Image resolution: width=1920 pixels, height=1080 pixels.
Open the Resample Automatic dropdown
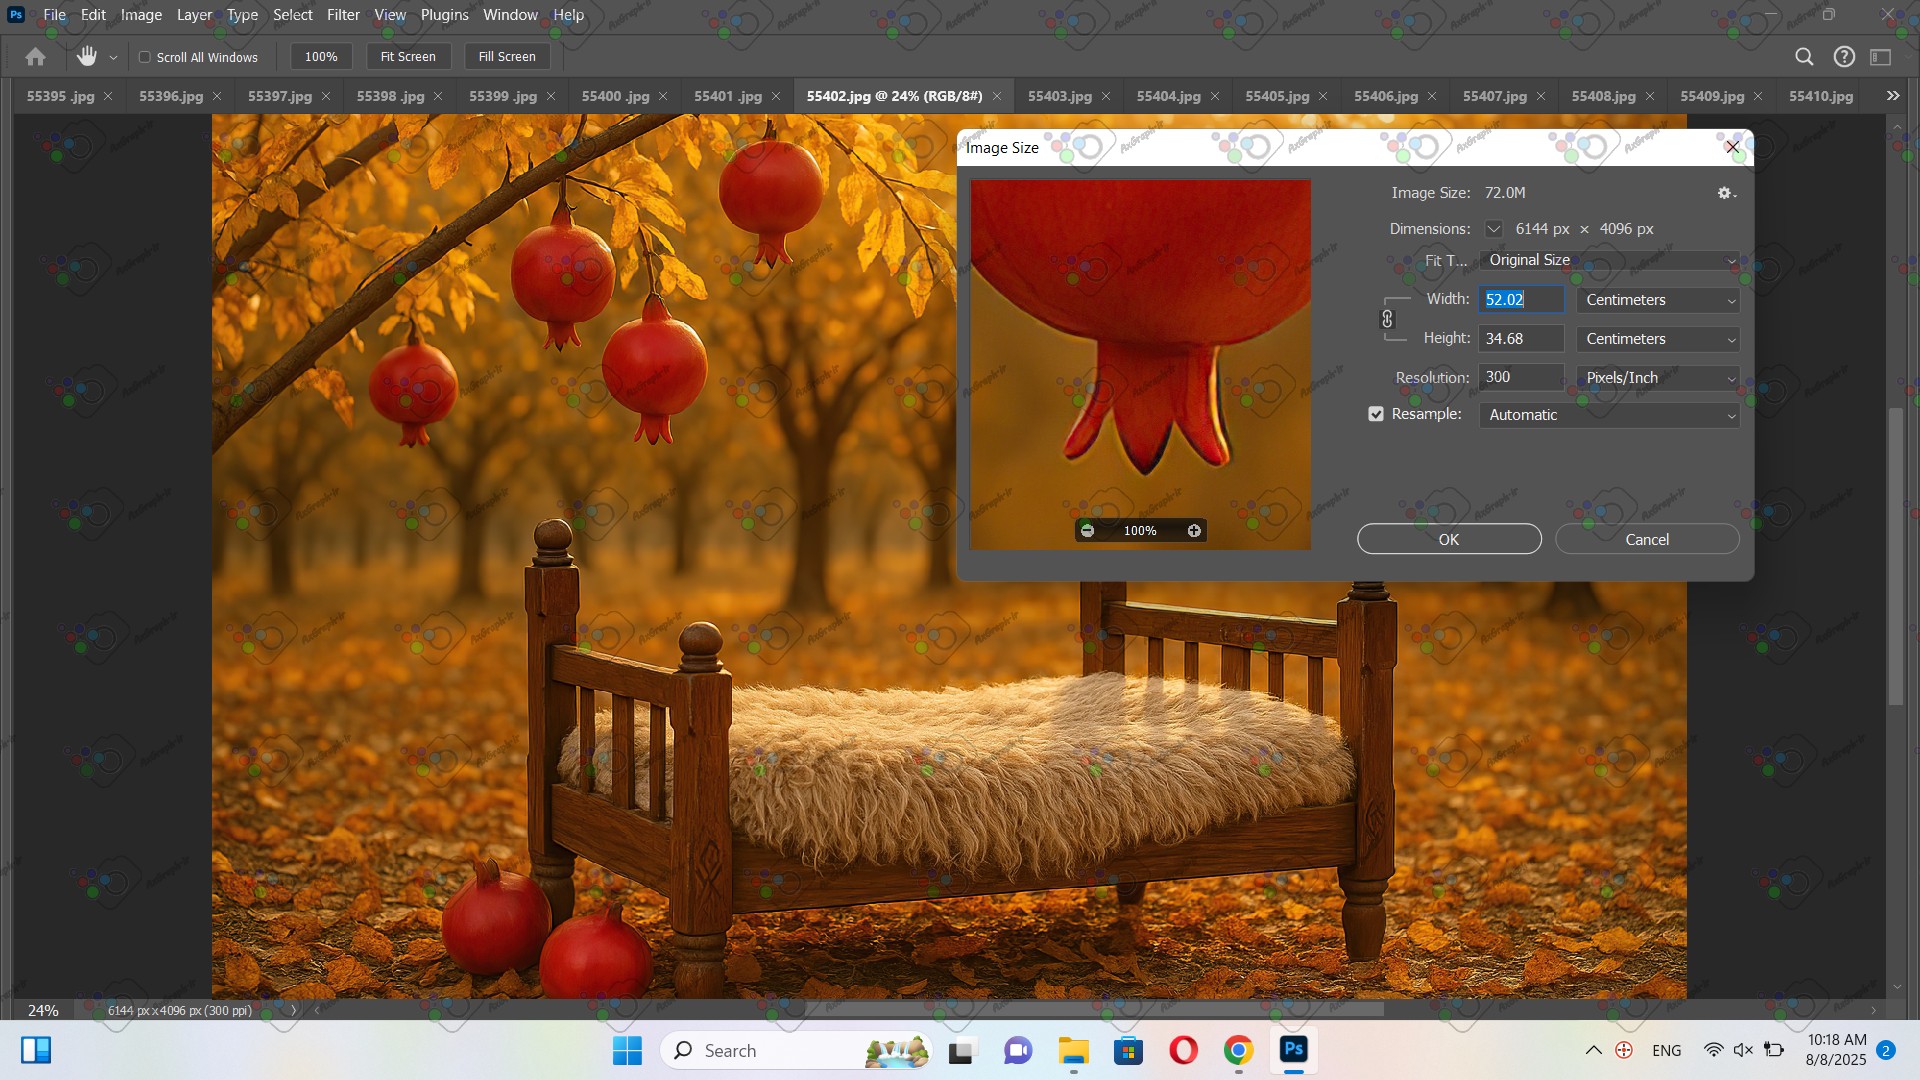pos(1609,415)
